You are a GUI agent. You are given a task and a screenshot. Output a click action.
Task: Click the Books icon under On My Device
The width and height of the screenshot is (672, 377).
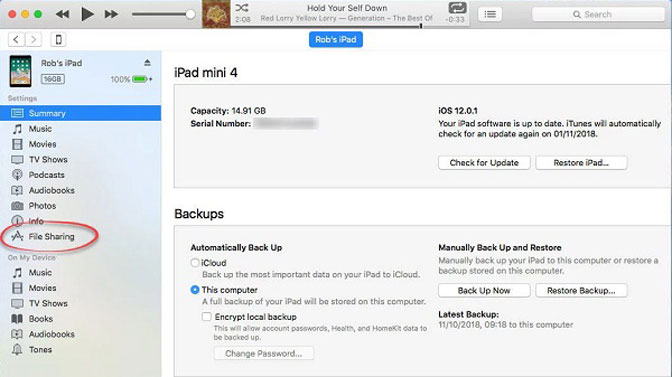pyautogui.click(x=17, y=319)
